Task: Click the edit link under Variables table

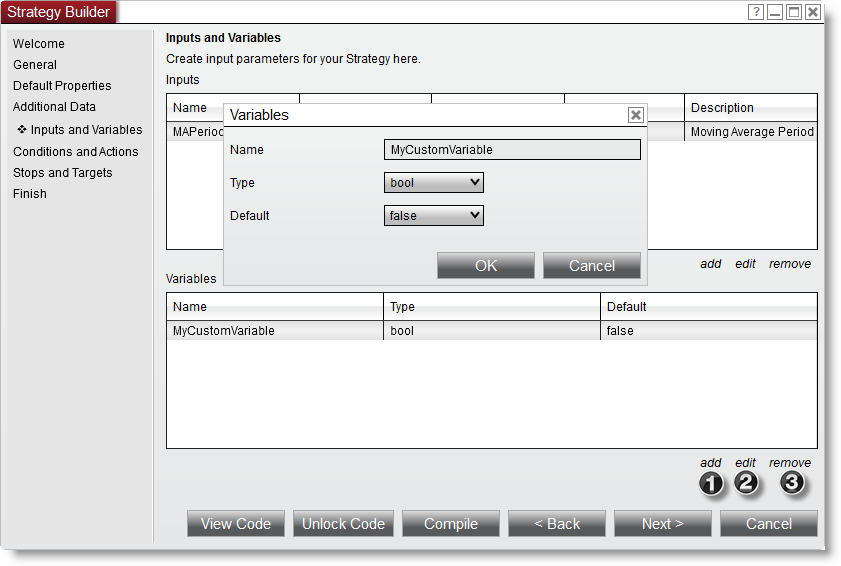Action: (x=745, y=463)
